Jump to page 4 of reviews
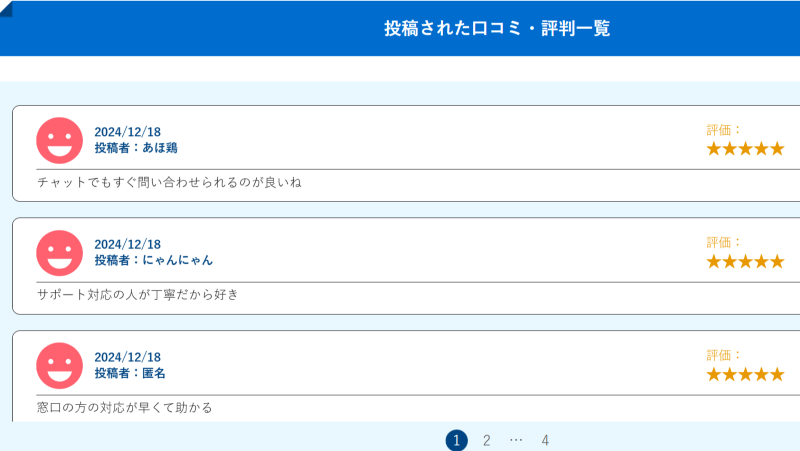Image resolution: width=800 pixels, height=451 pixels. [x=545, y=440]
